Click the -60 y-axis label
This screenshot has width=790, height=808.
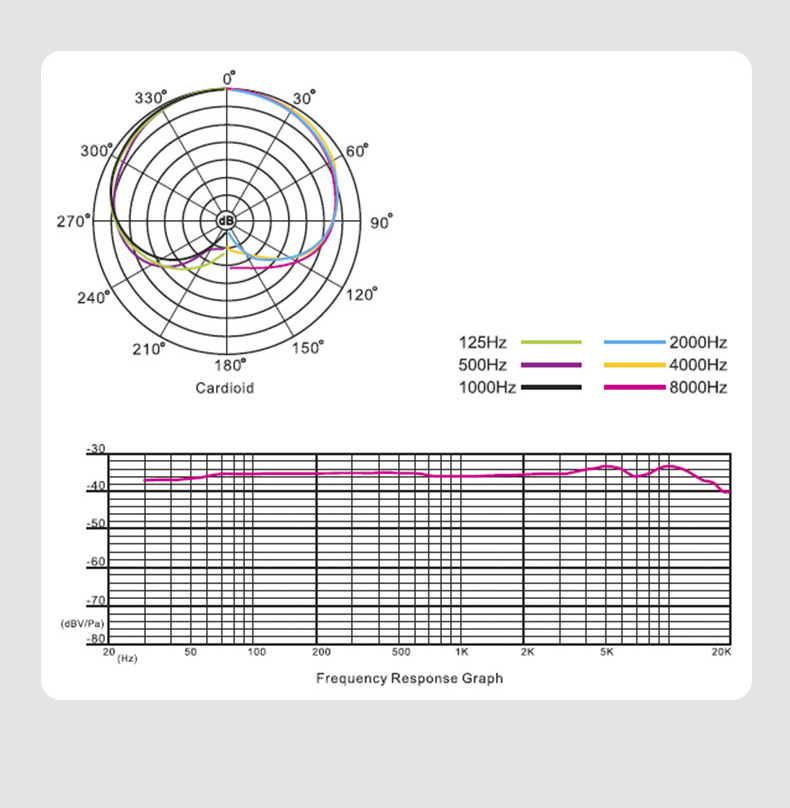96,562
